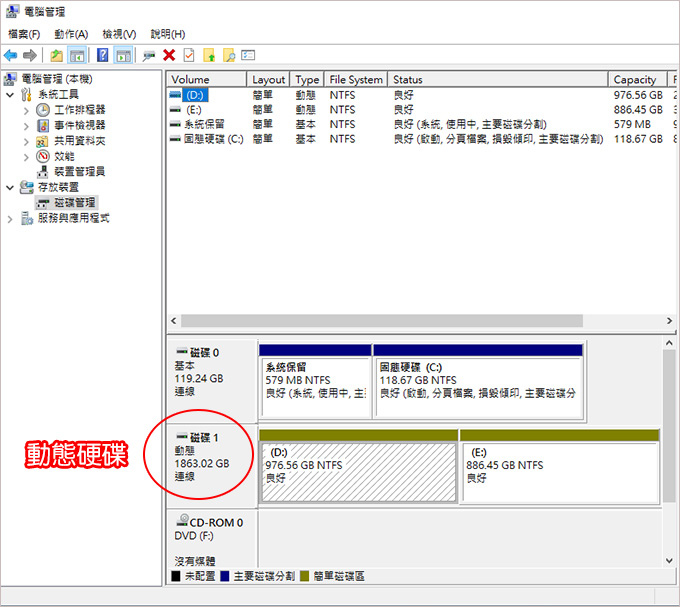This screenshot has height=607, width=680.
Task: Select 共用資料夾 in the tree
Action: 80,141
